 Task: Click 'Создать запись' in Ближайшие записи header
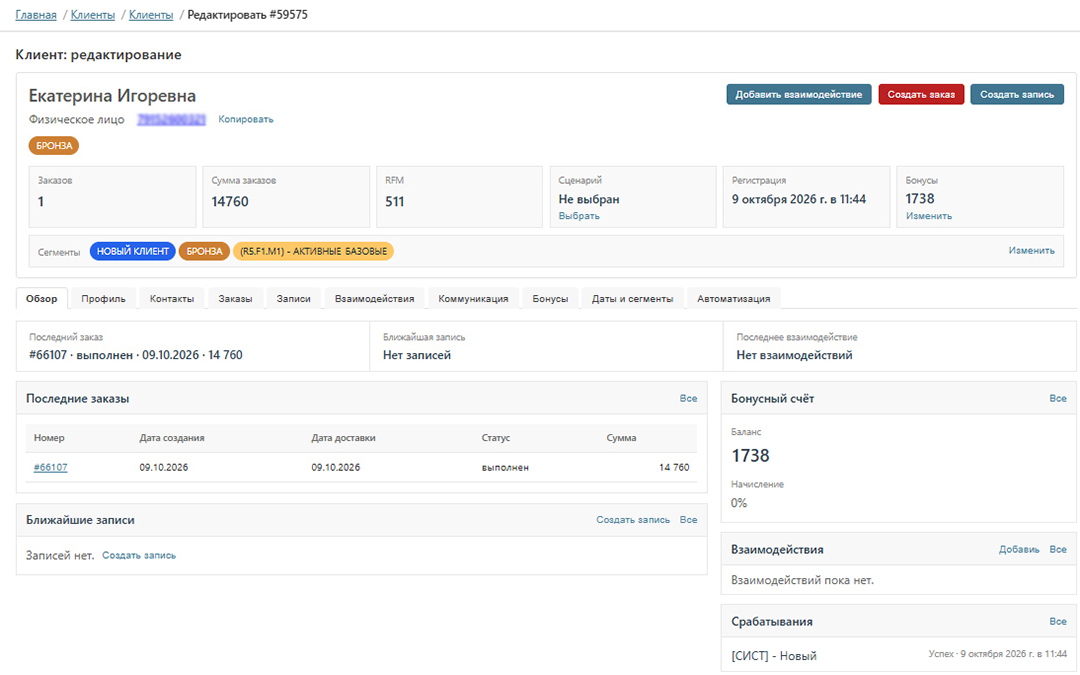633,519
